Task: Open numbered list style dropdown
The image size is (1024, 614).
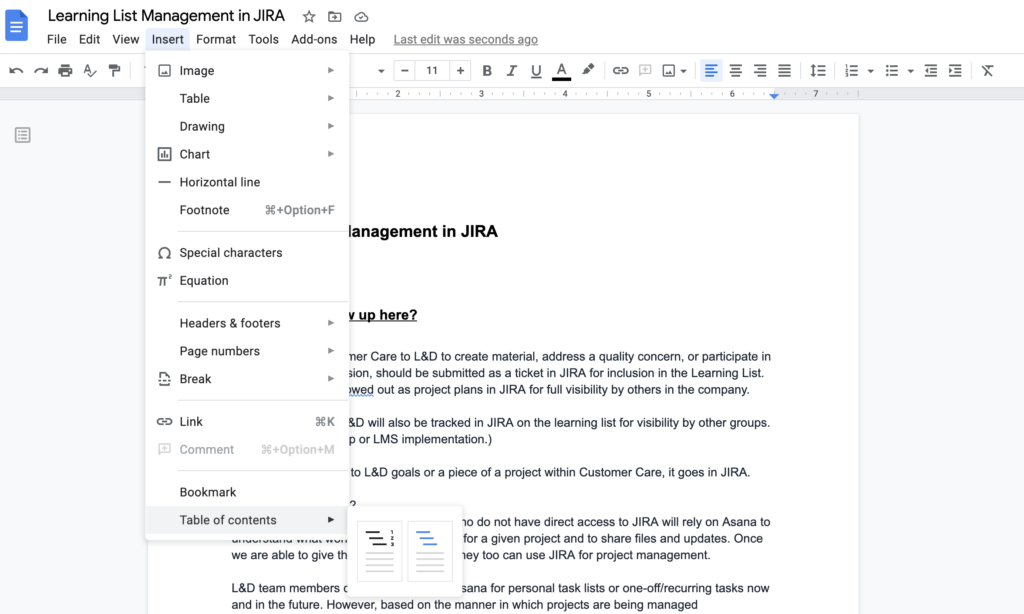Action: pyautogui.click(x=871, y=71)
